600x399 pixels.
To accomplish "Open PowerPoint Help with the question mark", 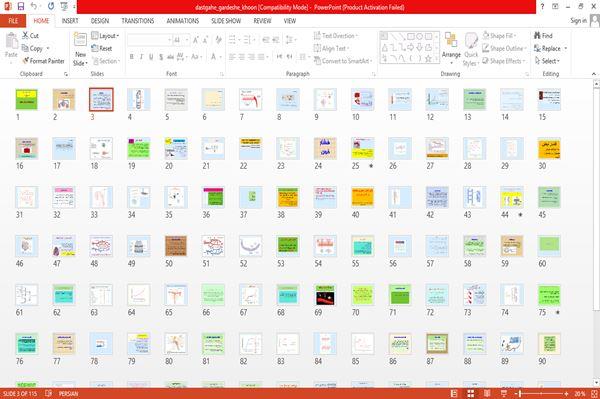I will tap(542, 7).
